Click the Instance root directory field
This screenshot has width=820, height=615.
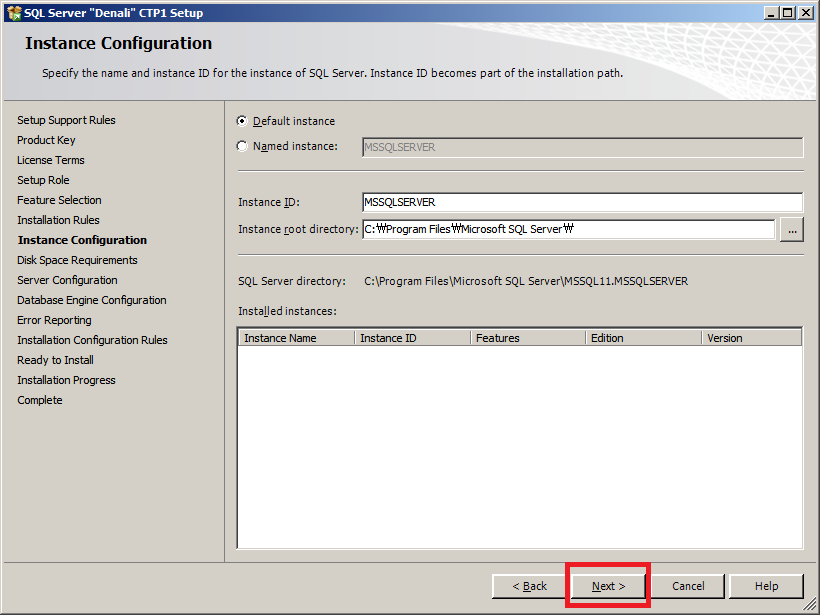point(568,229)
